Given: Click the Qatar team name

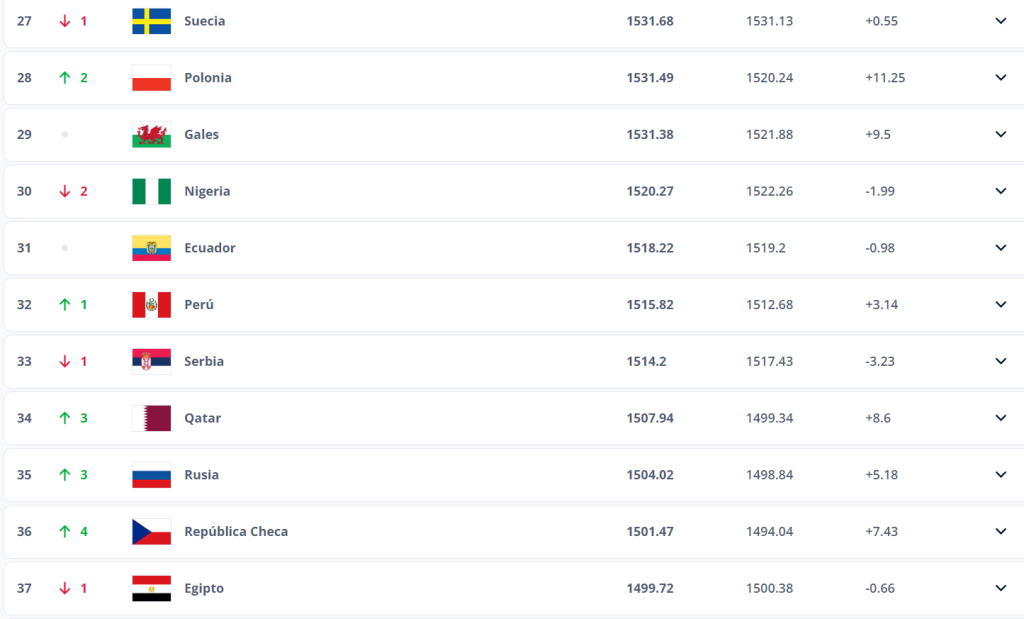Looking at the screenshot, I should coord(202,418).
